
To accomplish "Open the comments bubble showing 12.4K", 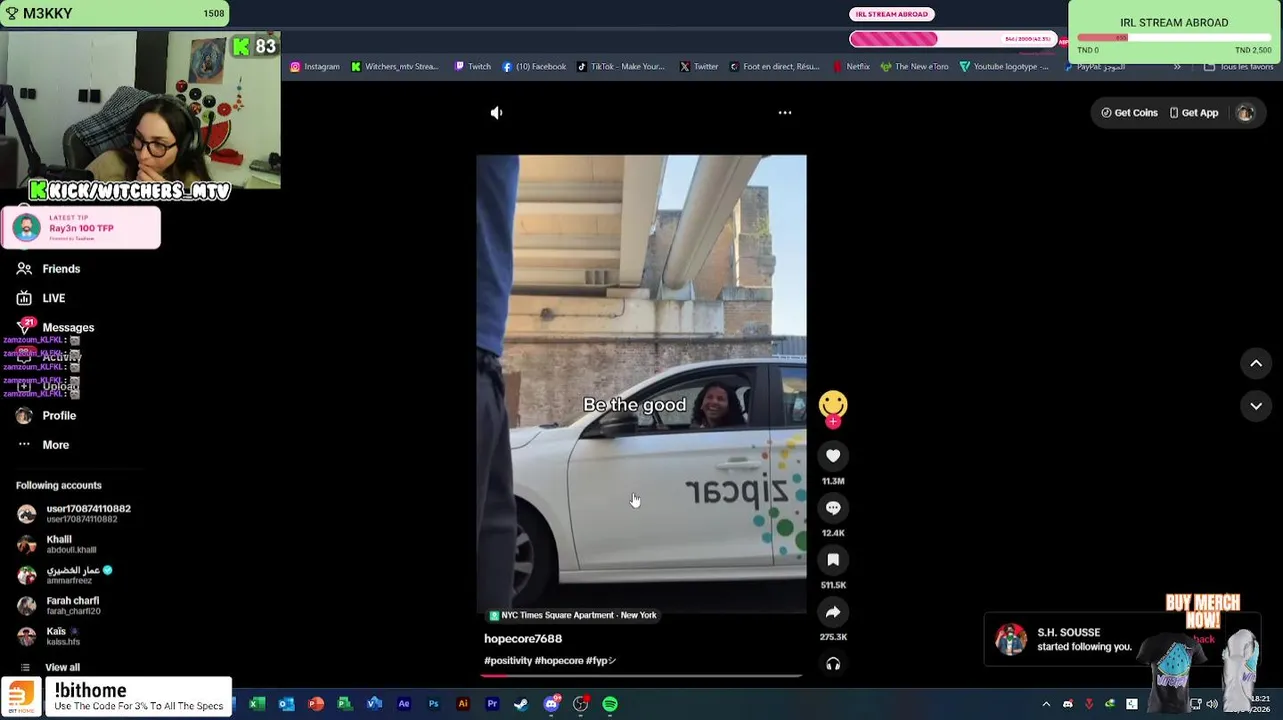I will pos(833,508).
